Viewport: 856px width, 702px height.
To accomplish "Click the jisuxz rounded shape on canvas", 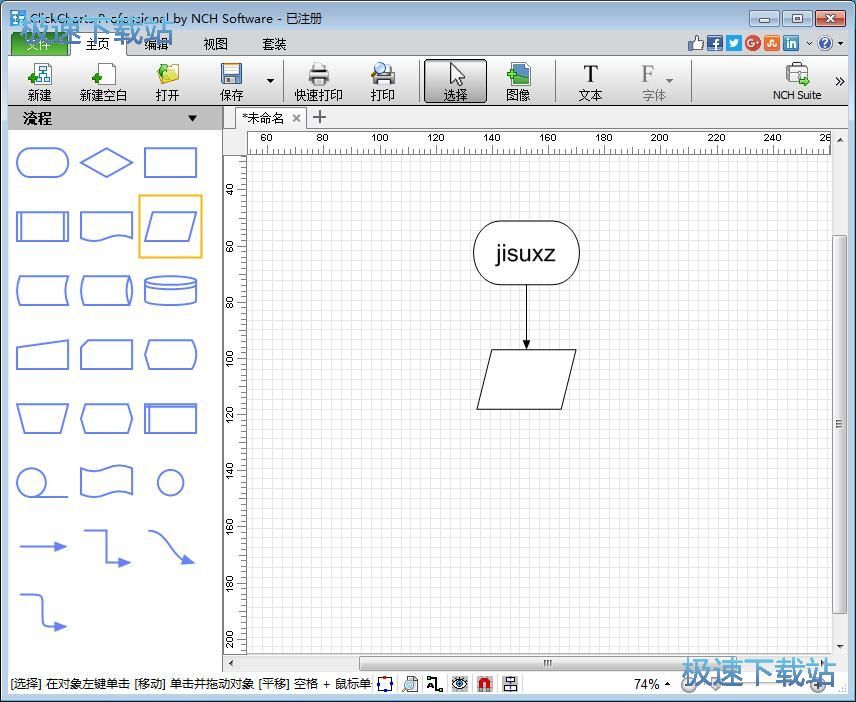I will (526, 253).
